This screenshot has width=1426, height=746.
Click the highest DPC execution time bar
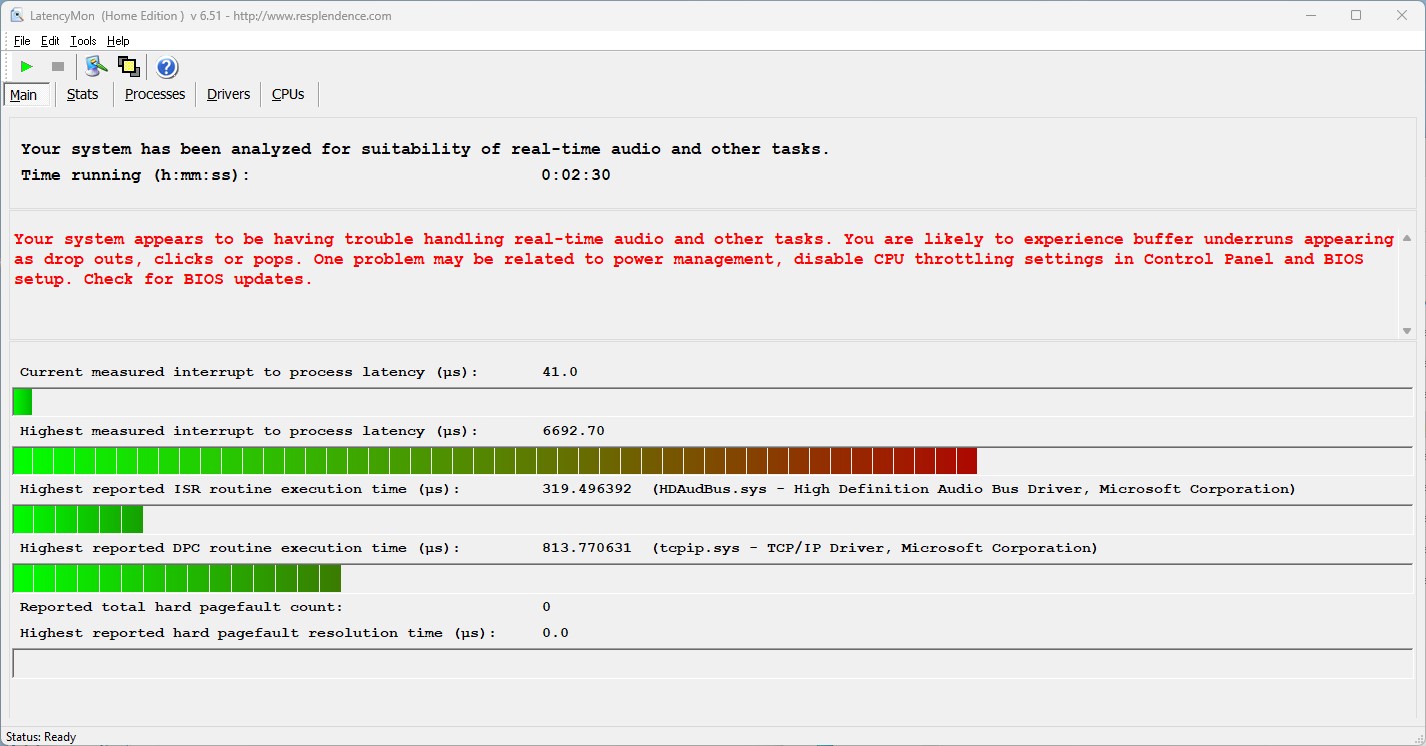tap(713, 578)
